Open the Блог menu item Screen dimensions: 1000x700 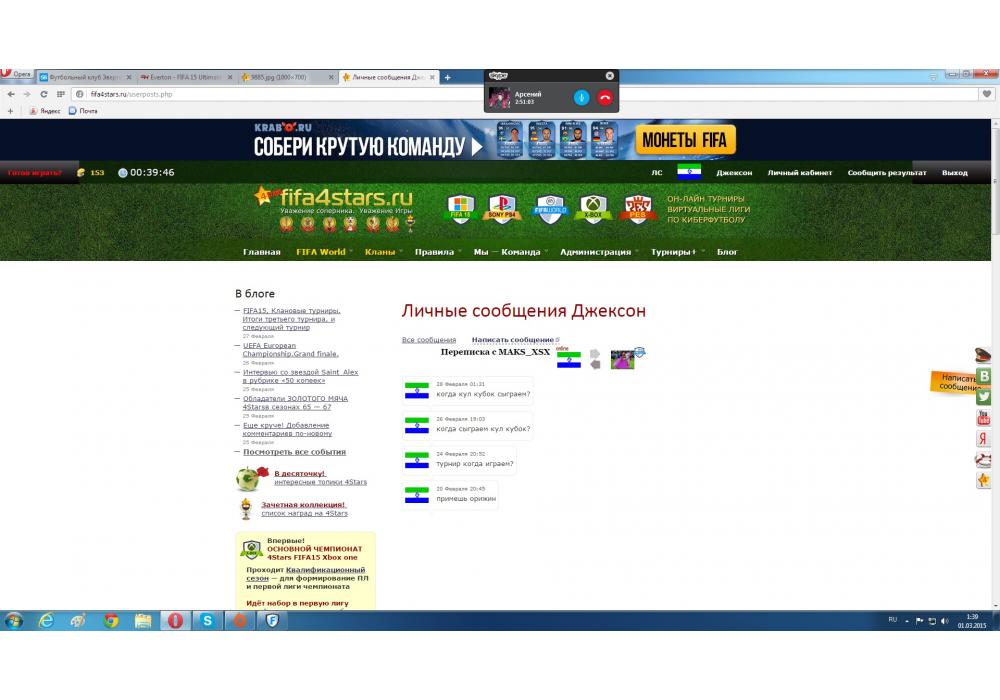pyautogui.click(x=727, y=252)
